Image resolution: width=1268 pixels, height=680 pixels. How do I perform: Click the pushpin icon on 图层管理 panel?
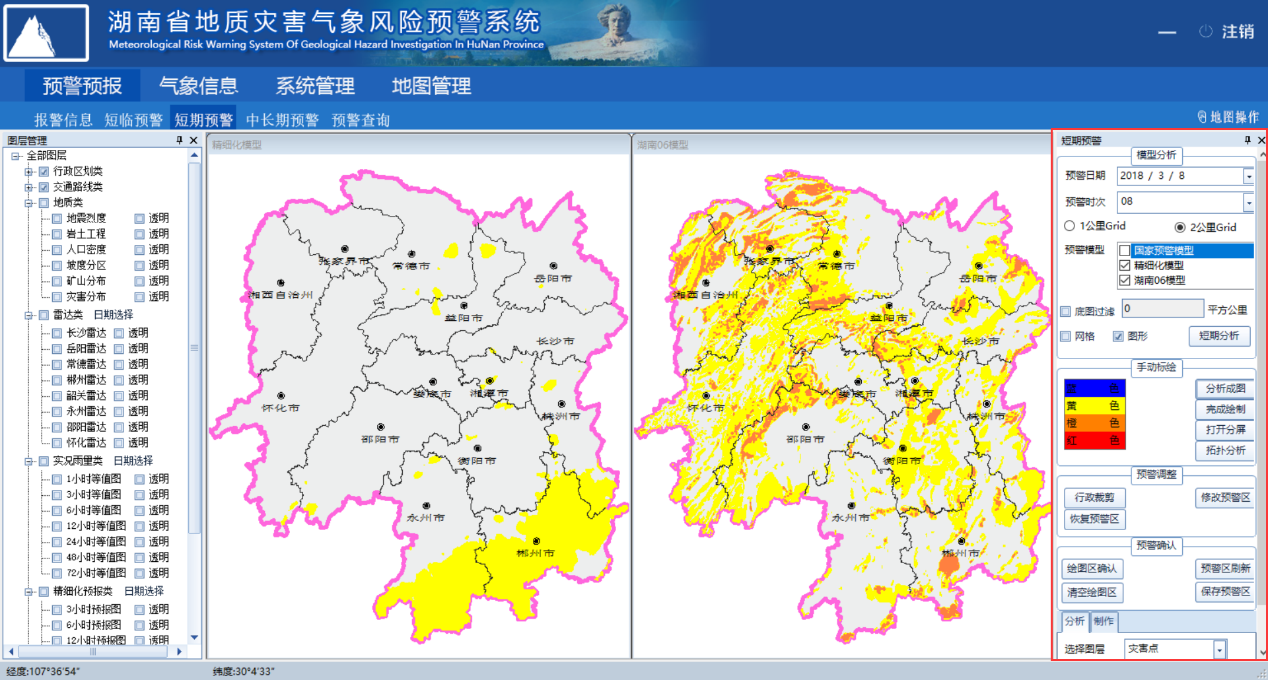(x=180, y=140)
